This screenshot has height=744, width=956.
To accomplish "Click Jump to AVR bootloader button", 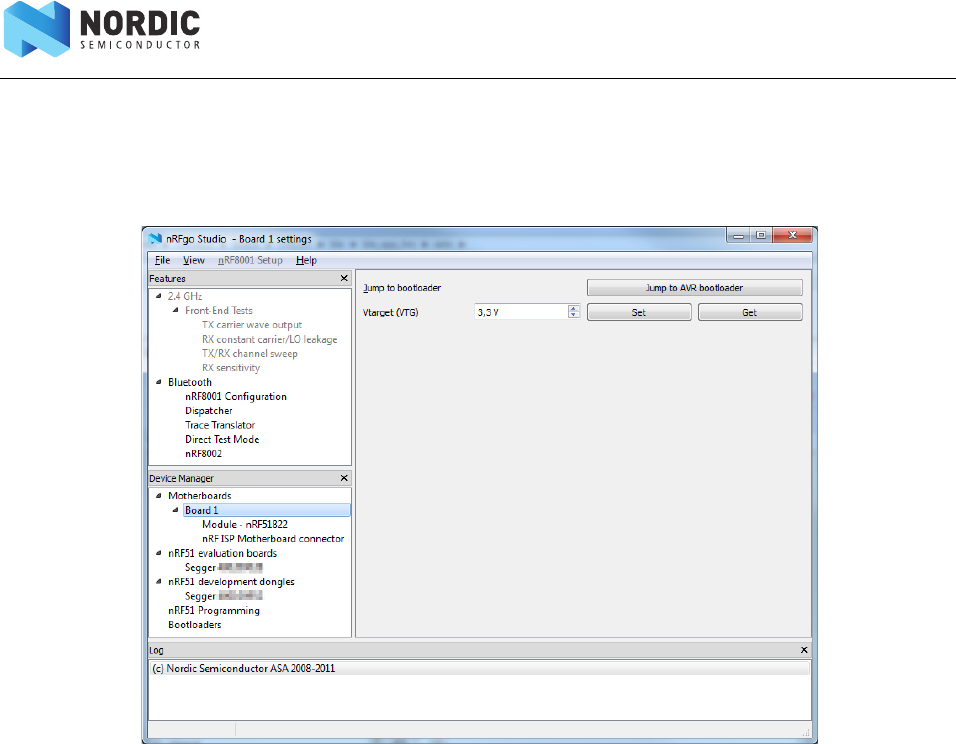I will 694,288.
